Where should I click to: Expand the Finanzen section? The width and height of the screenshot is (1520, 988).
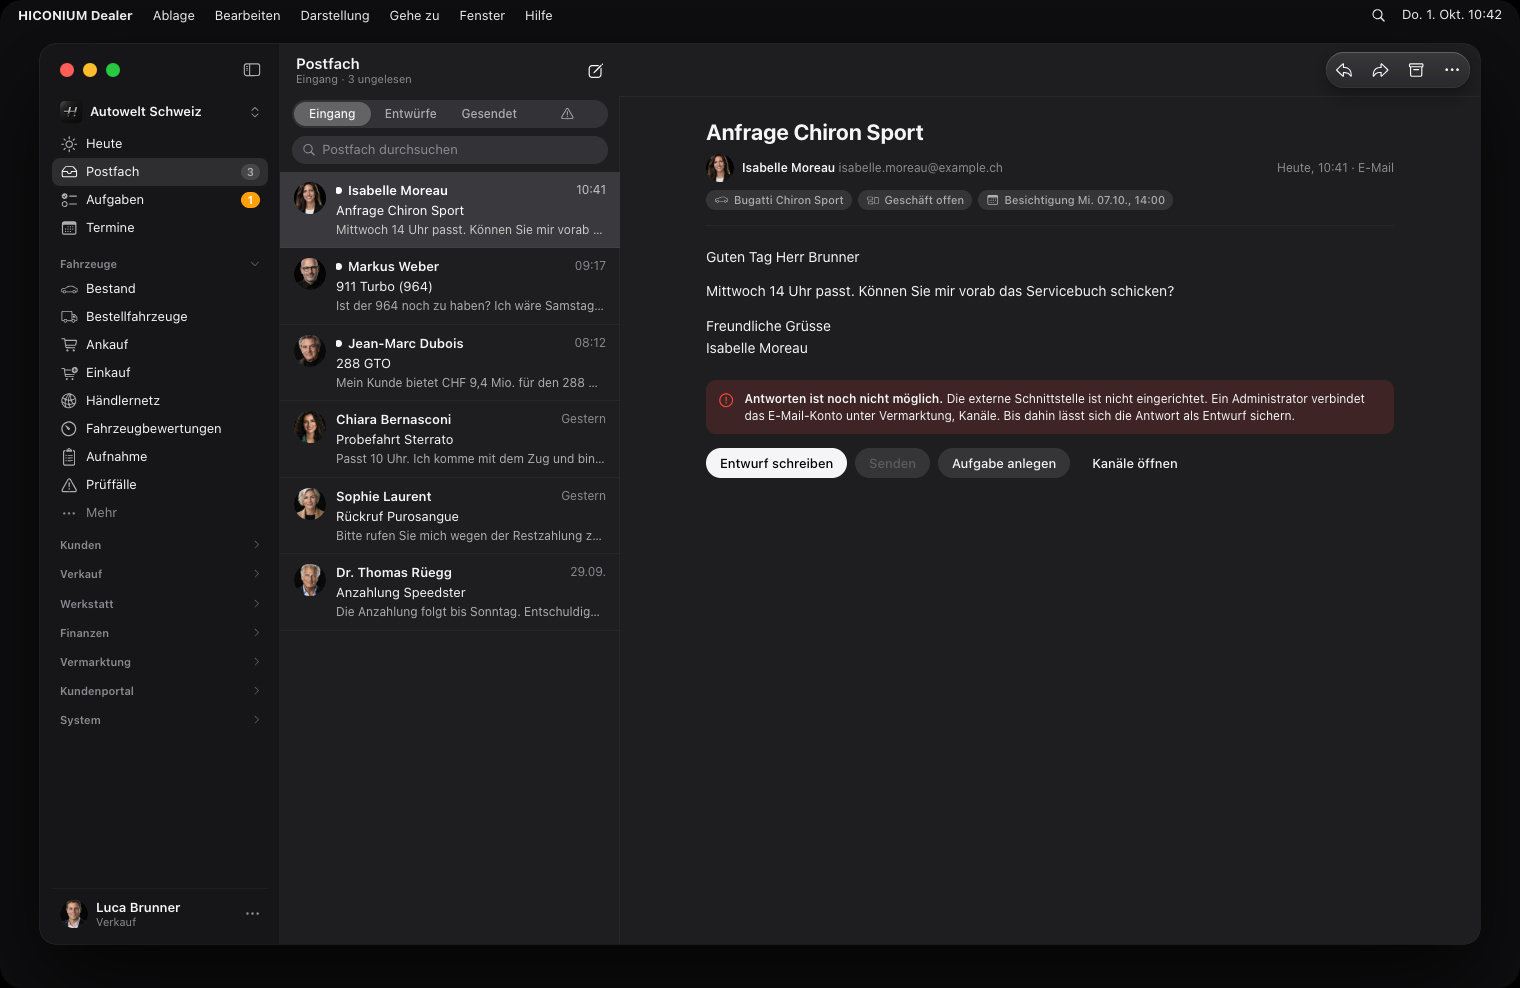pyautogui.click(x=160, y=633)
